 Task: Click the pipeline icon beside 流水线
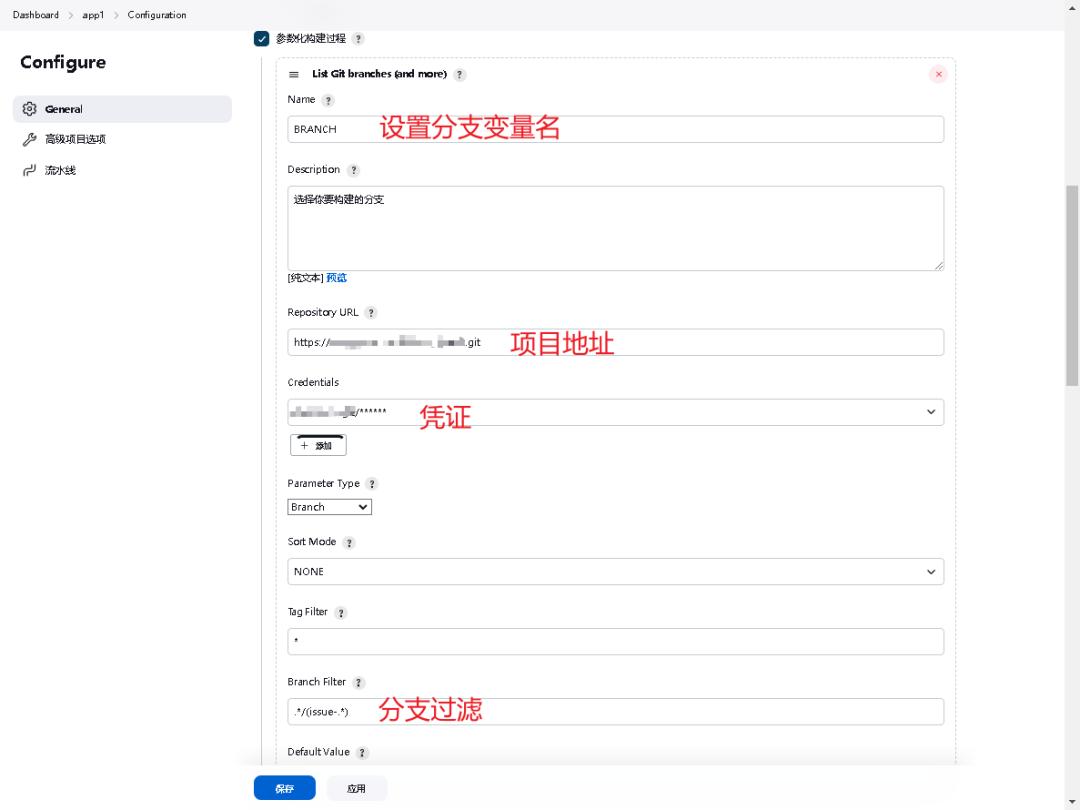click(28, 169)
